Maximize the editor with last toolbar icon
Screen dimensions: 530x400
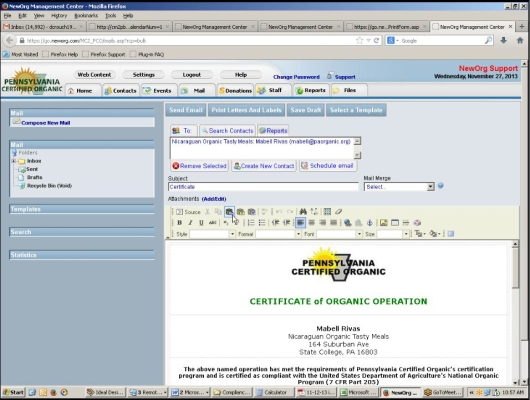pos(451,234)
